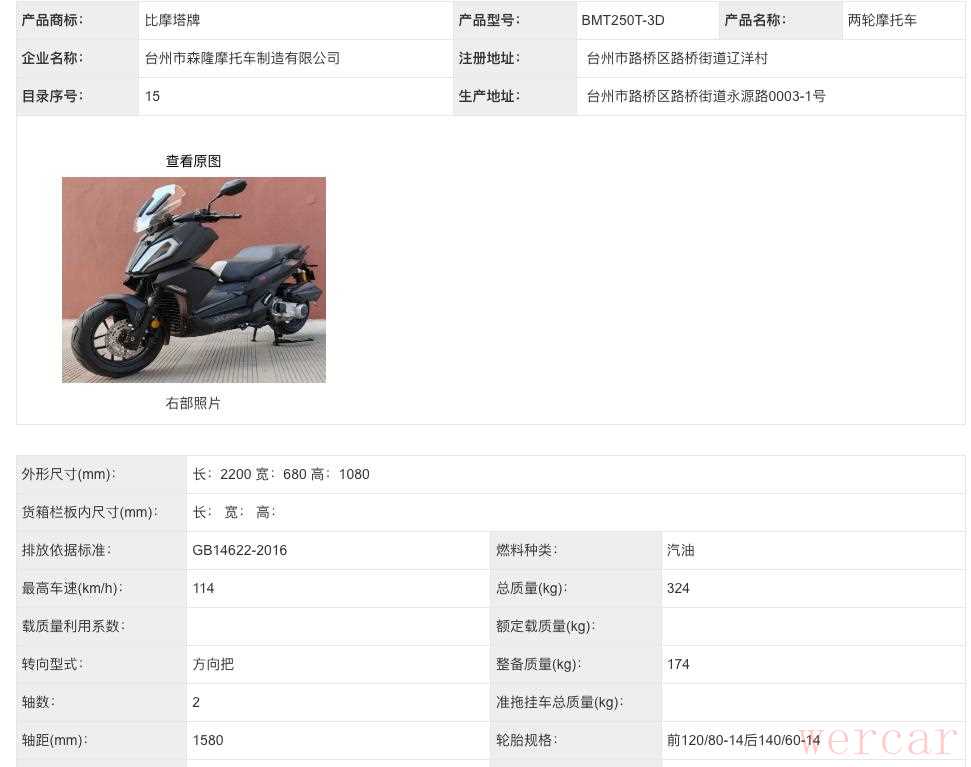This screenshot has height=767, width=971.
Task: Click the 轴距(mm) label
Action: tap(54, 740)
